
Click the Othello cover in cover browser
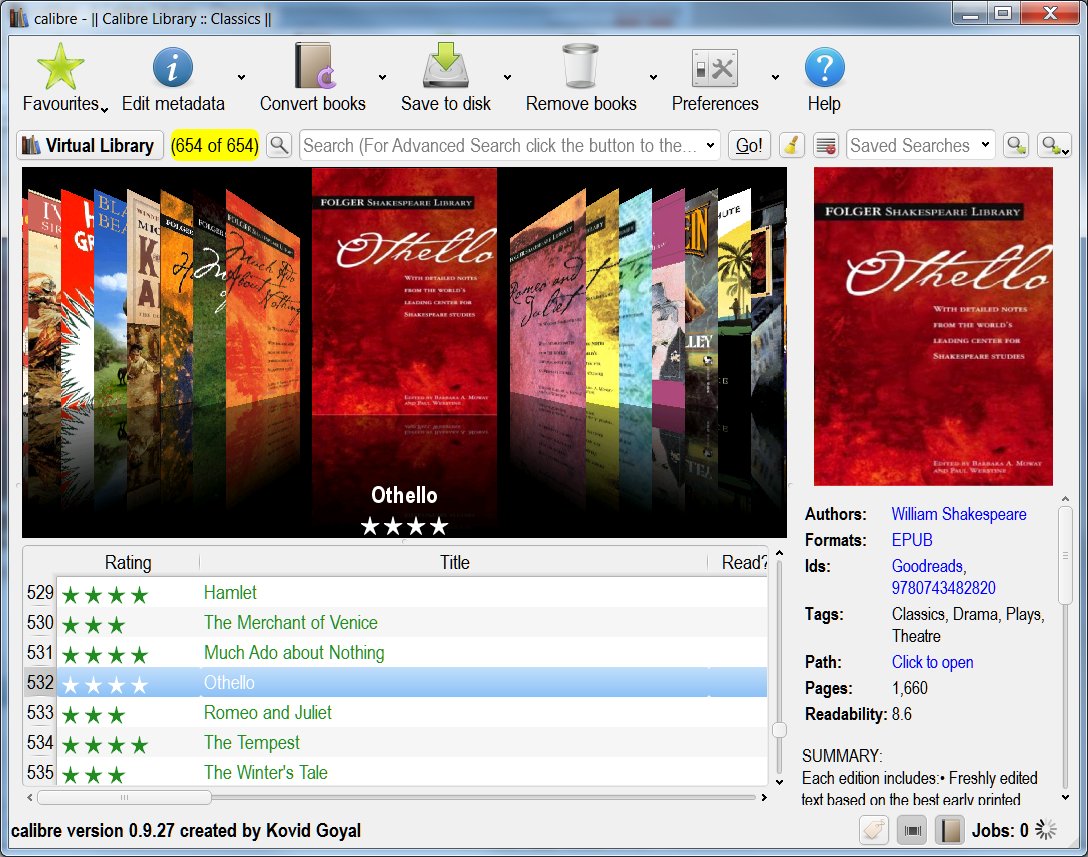tap(404, 291)
